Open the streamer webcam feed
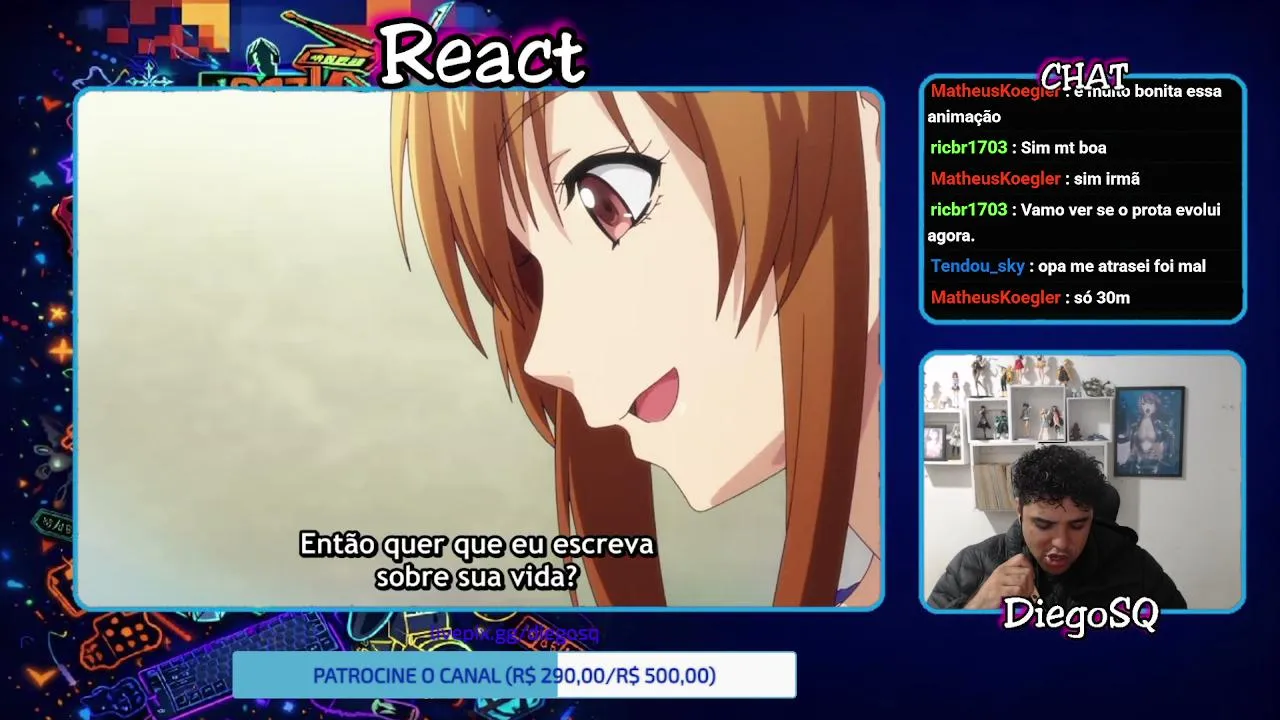 pyautogui.click(x=1083, y=481)
